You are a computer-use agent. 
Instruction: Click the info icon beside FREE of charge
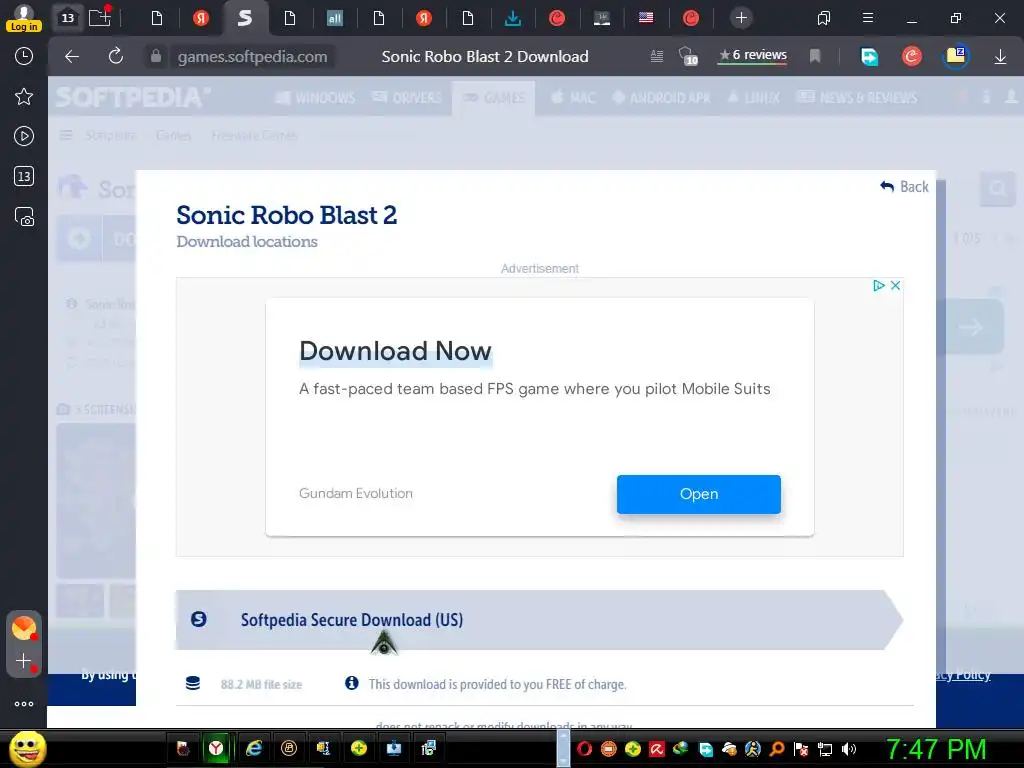pos(351,683)
